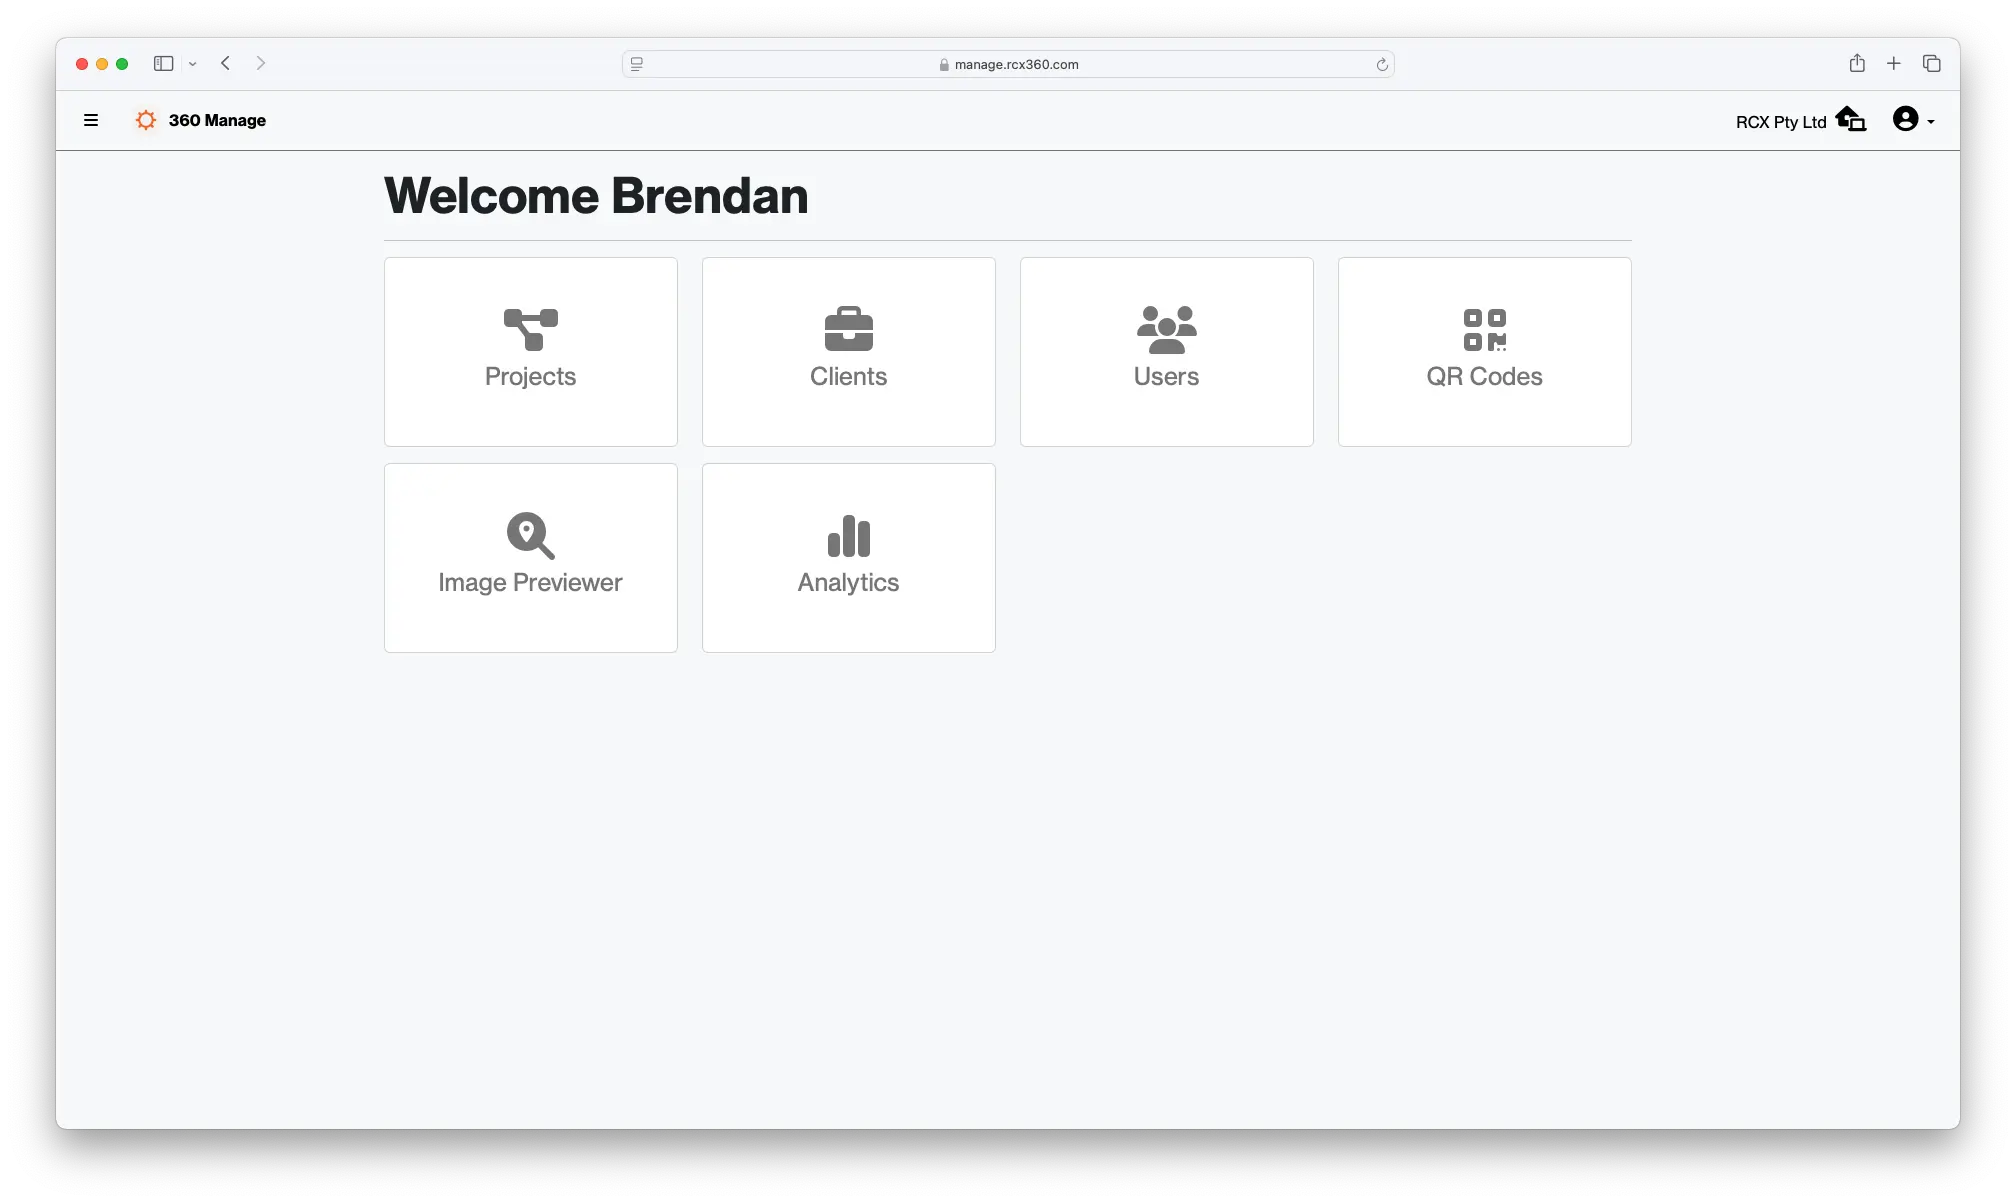Click the reload/refresh button
2016x1203 pixels.
coord(1382,63)
